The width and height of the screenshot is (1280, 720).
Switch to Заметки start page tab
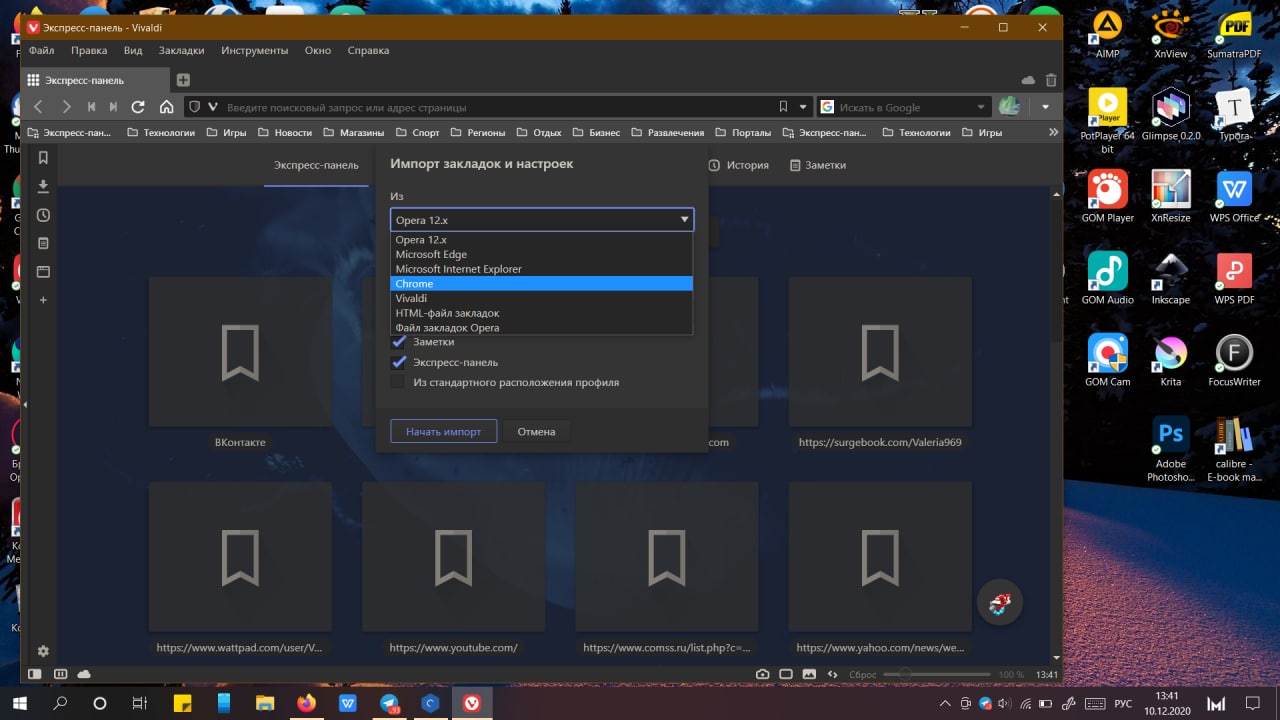[818, 165]
